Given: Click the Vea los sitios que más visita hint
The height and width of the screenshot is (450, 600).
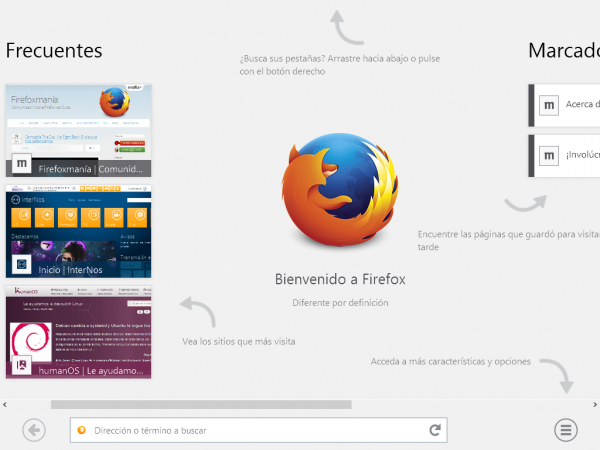Looking at the screenshot, I should [239, 342].
